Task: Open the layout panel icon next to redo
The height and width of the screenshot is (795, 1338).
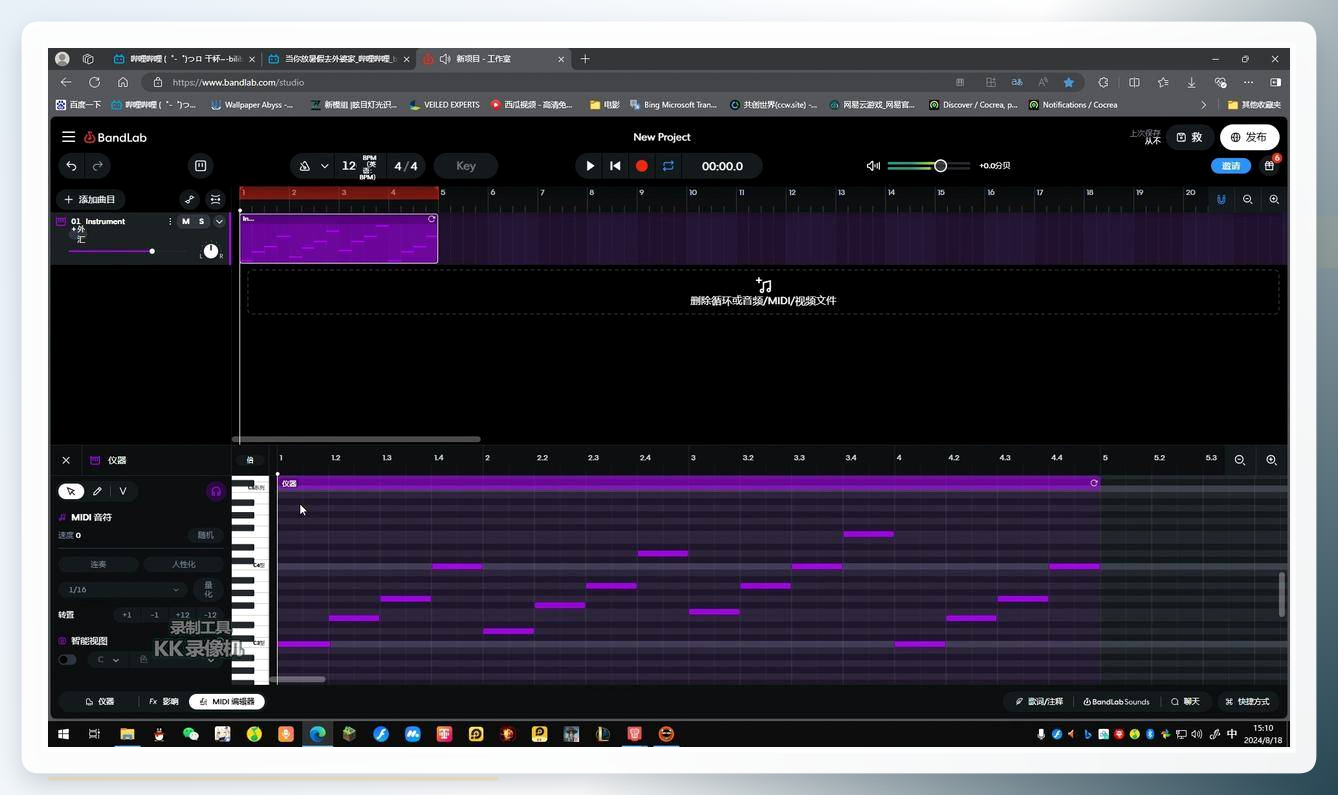Action: click(x=200, y=166)
